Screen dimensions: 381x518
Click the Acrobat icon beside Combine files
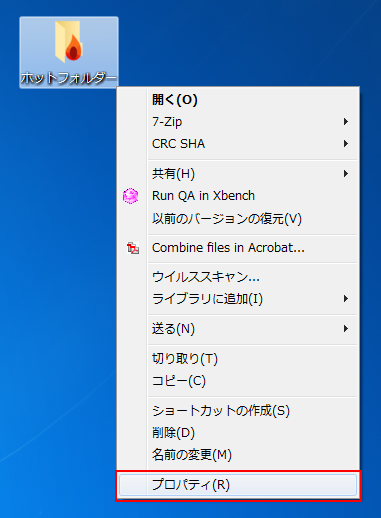point(133,248)
